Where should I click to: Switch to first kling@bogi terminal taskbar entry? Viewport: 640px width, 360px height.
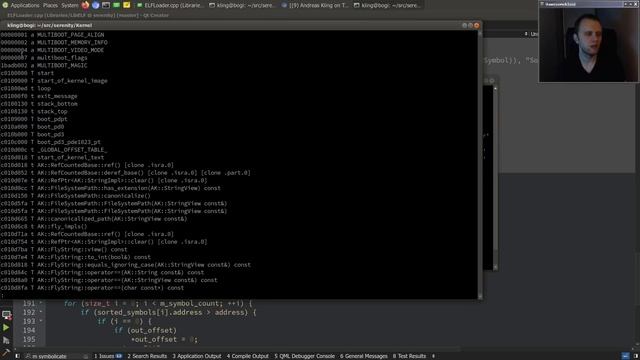pyautogui.click(x=242, y=5)
